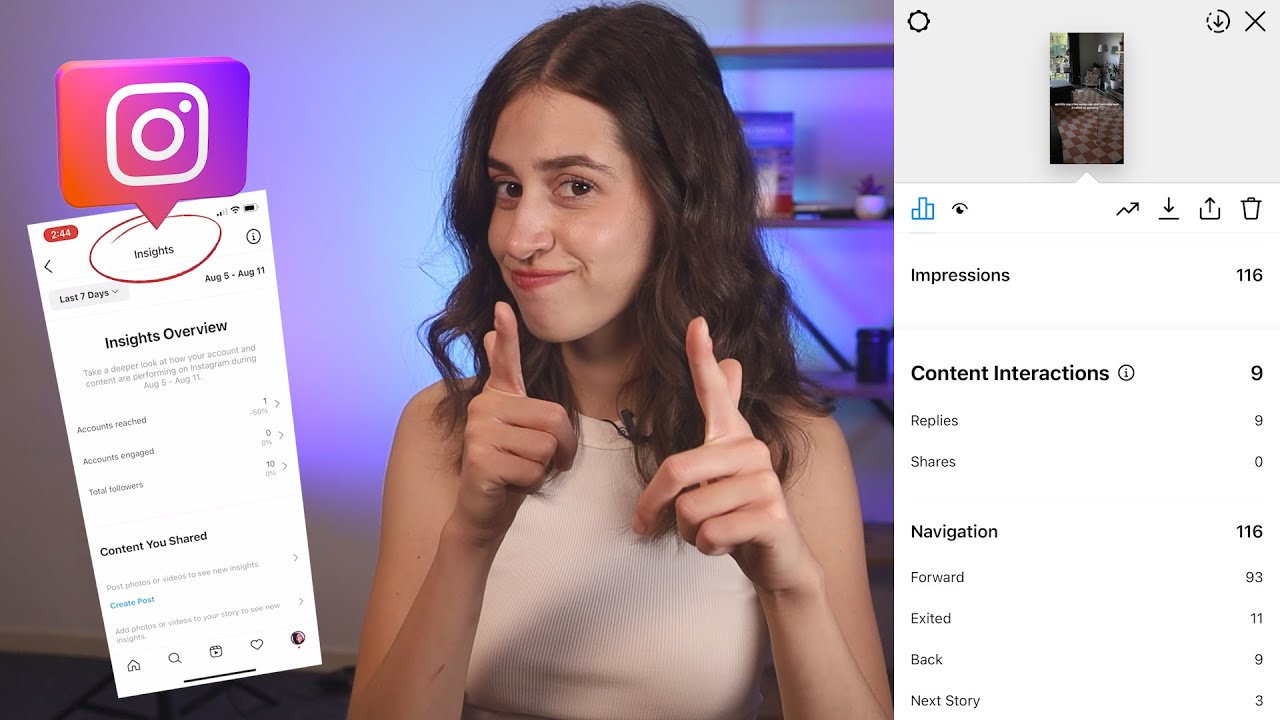Expand the Total followers row chevron
This screenshot has width=1280, height=720.
285,467
